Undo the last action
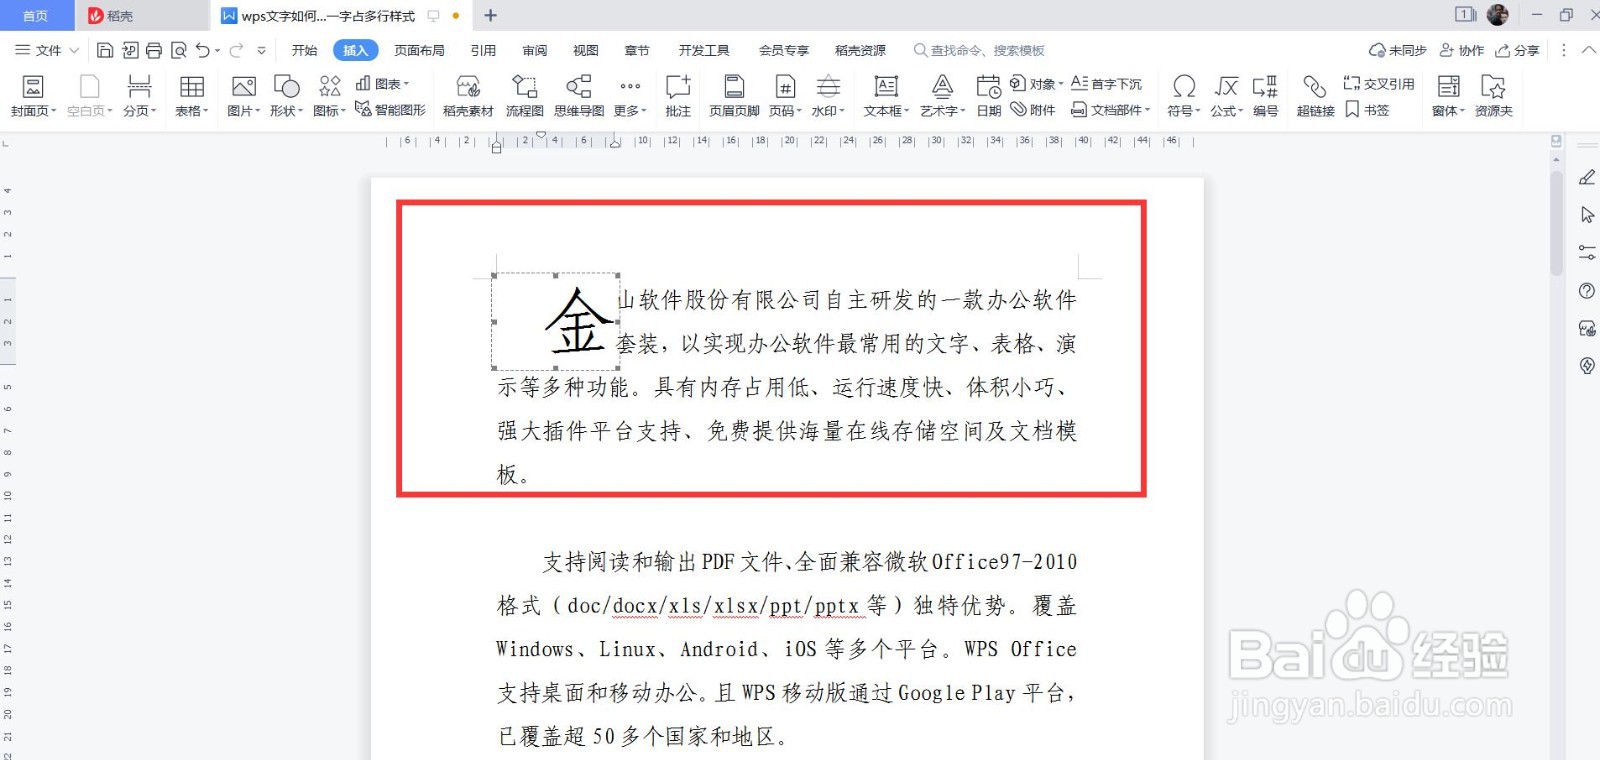 point(203,50)
